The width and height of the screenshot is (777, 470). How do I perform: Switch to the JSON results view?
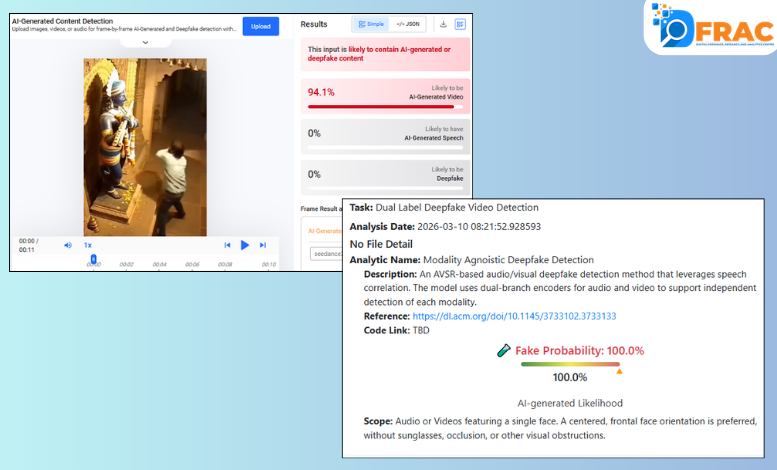407,23
